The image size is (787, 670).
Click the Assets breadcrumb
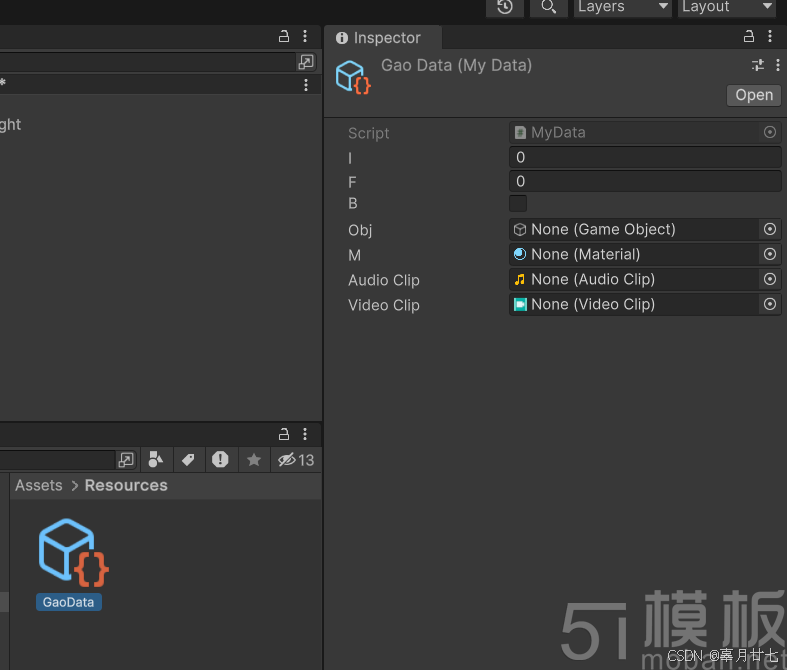click(39, 485)
